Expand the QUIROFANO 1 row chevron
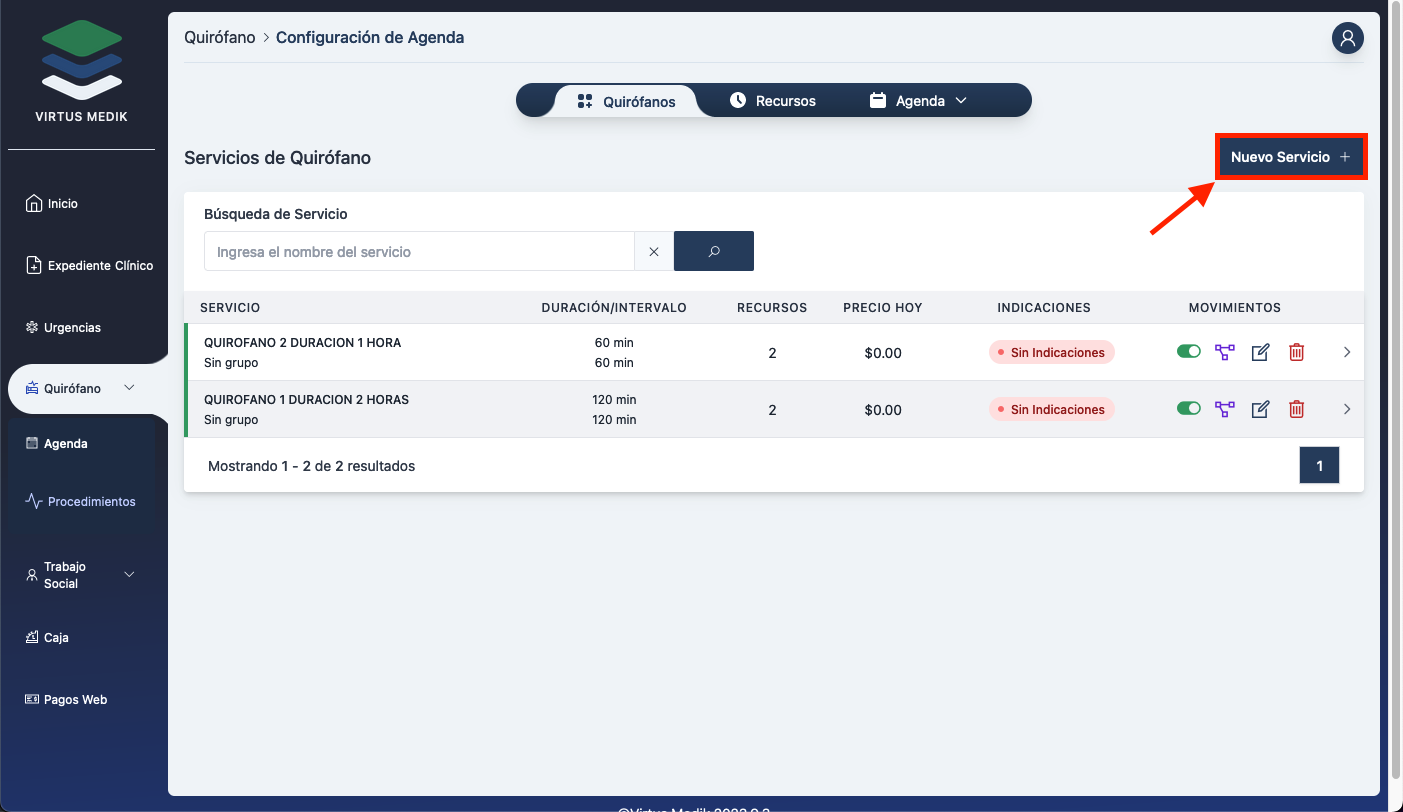Image resolution: width=1403 pixels, height=812 pixels. [1347, 409]
